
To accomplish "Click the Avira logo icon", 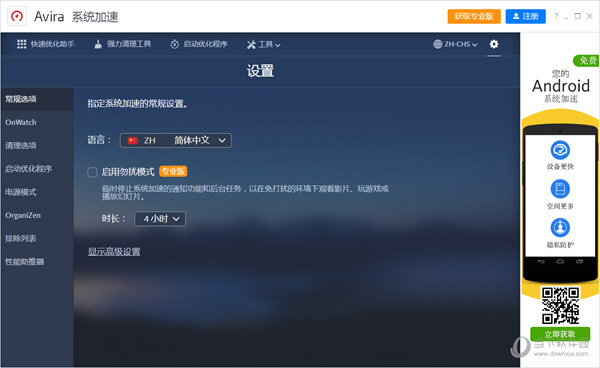I will click(17, 16).
